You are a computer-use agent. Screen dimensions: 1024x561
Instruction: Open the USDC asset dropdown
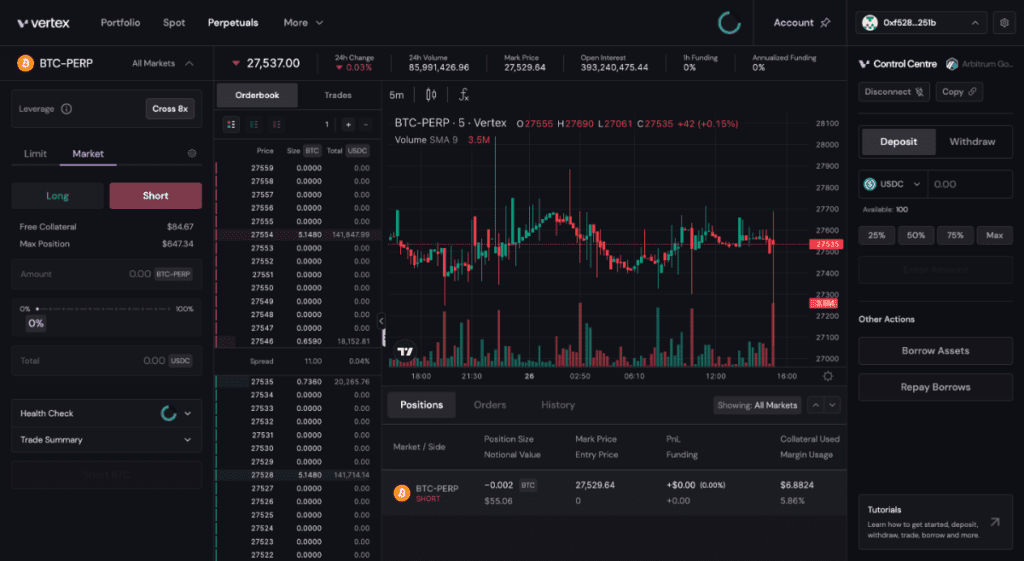(892, 184)
